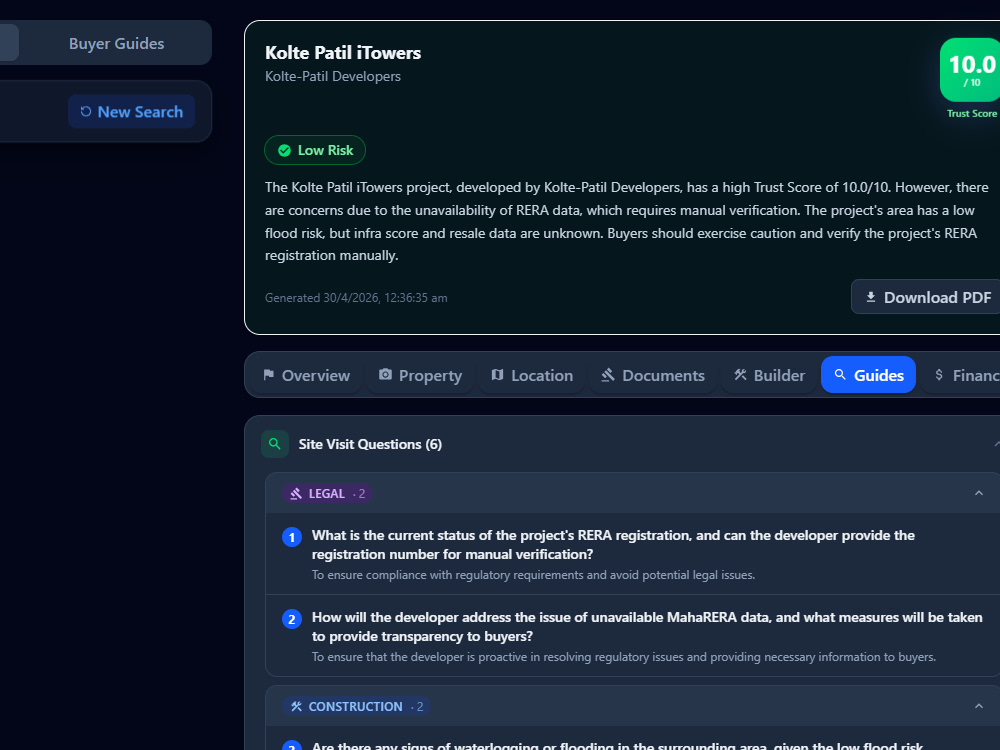This screenshot has width=1000, height=750.
Task: Click question number 1 badge
Action: tap(292, 537)
